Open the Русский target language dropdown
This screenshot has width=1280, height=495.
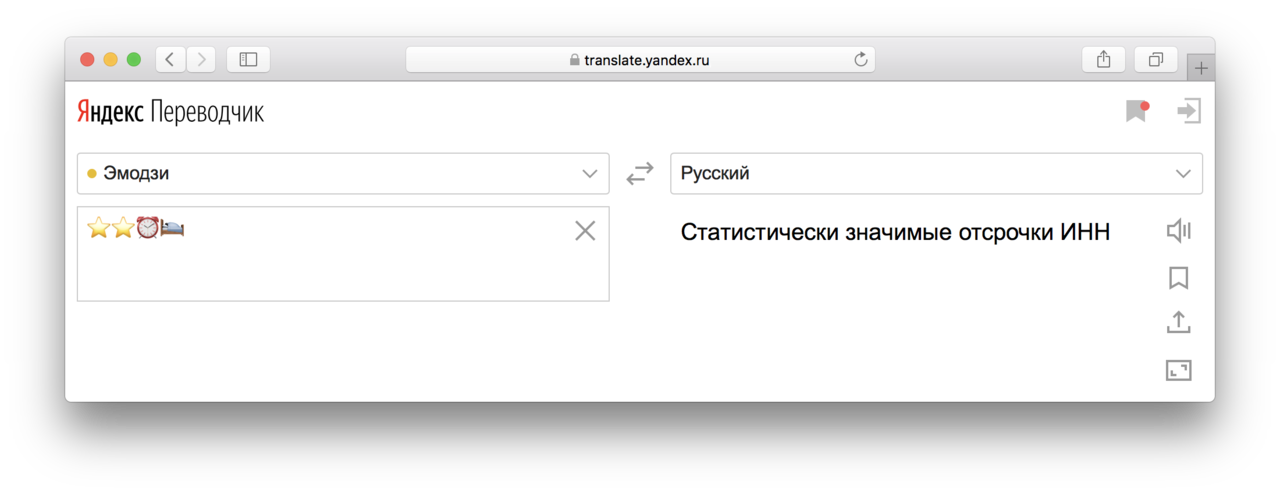point(936,174)
